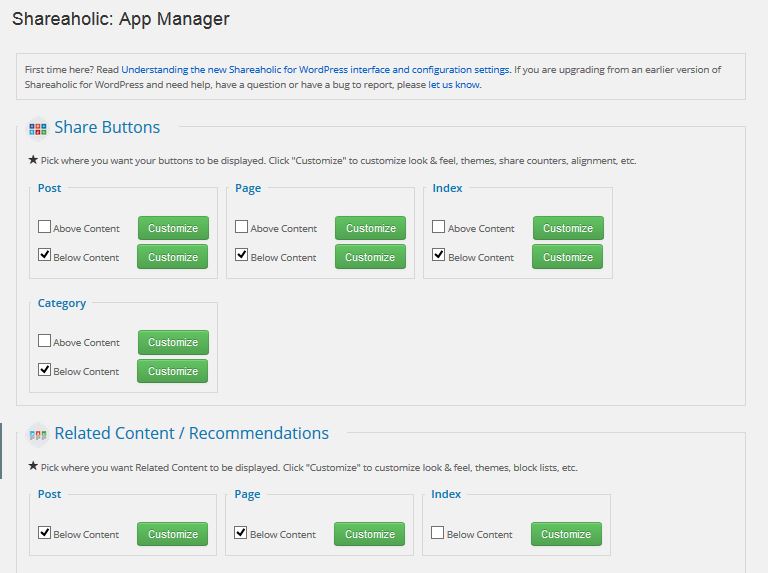Uncheck Below Content for Category share buttons
768x573 pixels.
coord(45,370)
